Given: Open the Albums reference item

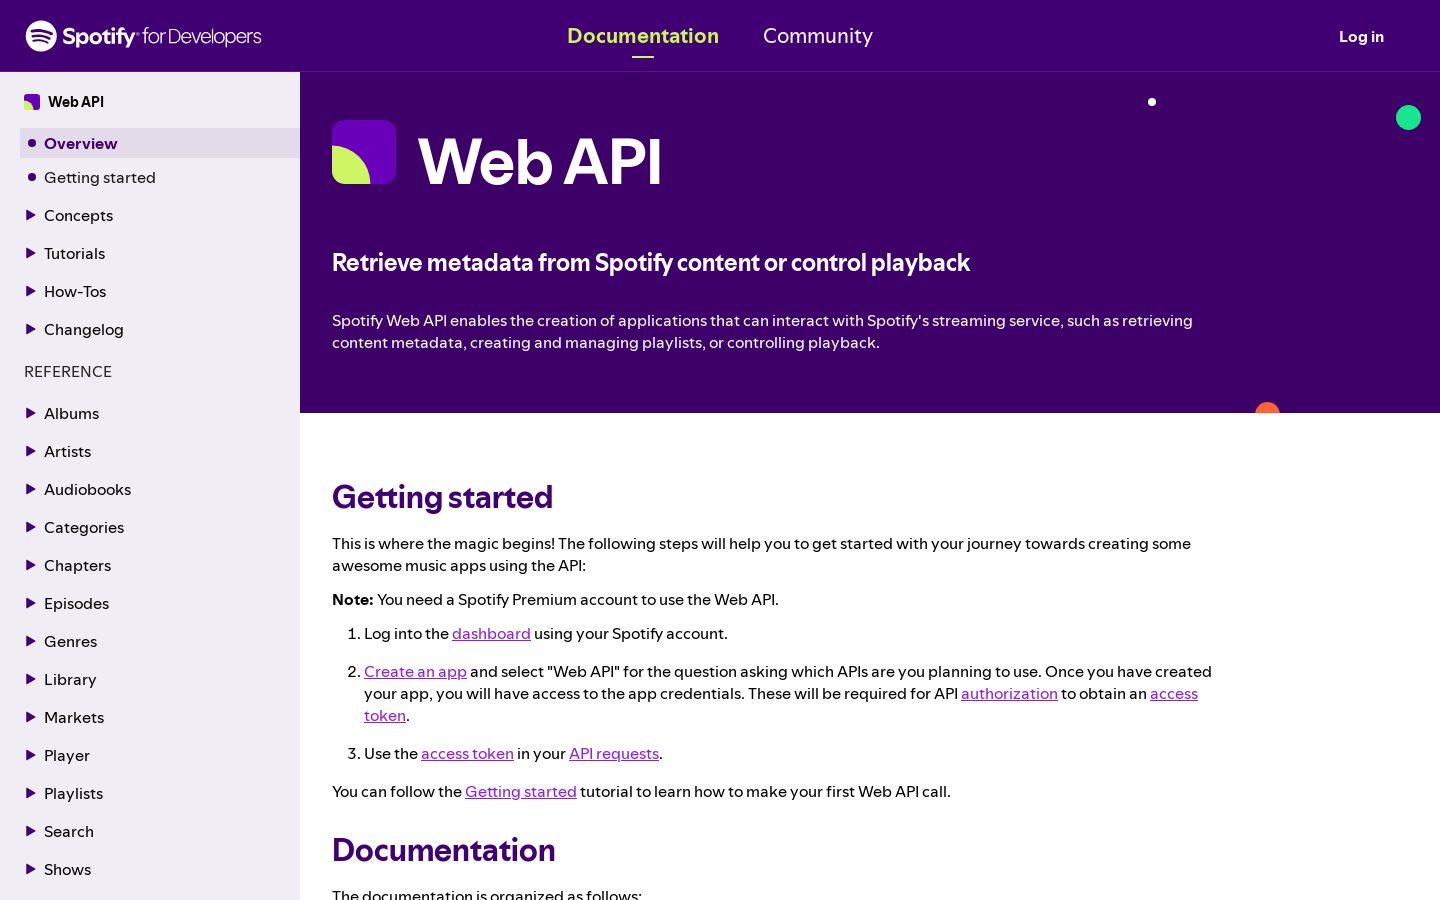Looking at the screenshot, I should [x=71, y=413].
